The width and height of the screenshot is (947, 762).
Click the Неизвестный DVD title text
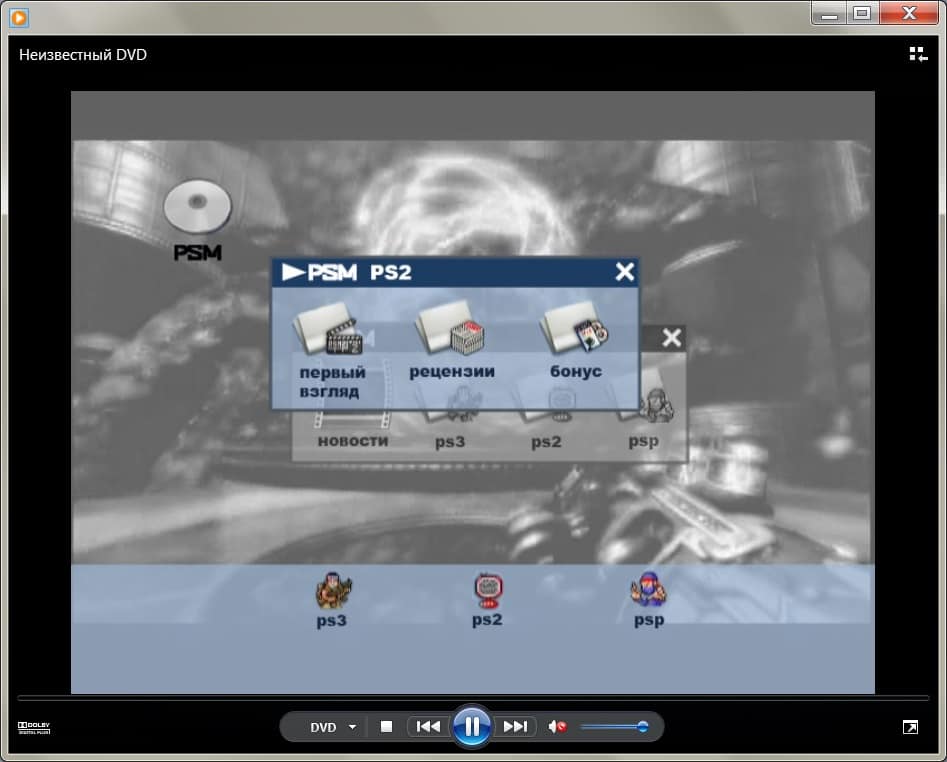click(83, 55)
